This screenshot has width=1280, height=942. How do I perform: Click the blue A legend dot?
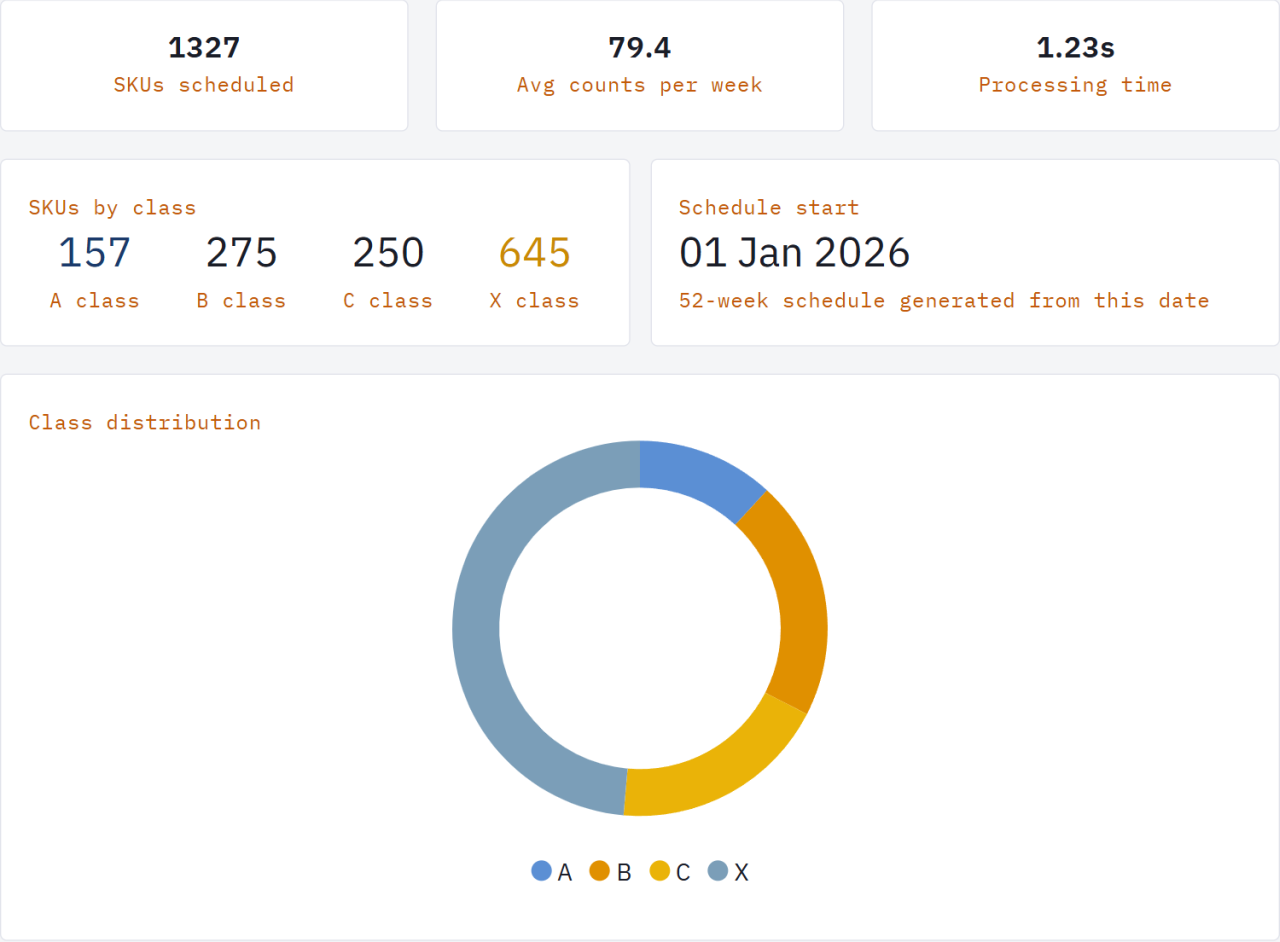click(542, 871)
